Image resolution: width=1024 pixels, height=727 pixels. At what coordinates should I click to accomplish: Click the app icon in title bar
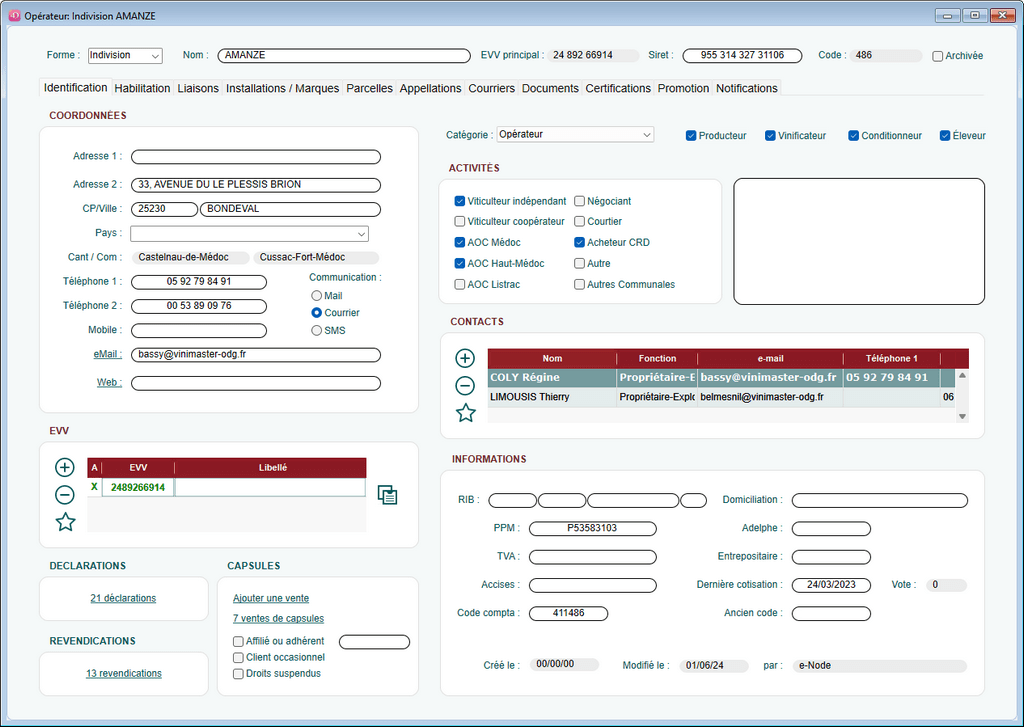[x=14, y=16]
